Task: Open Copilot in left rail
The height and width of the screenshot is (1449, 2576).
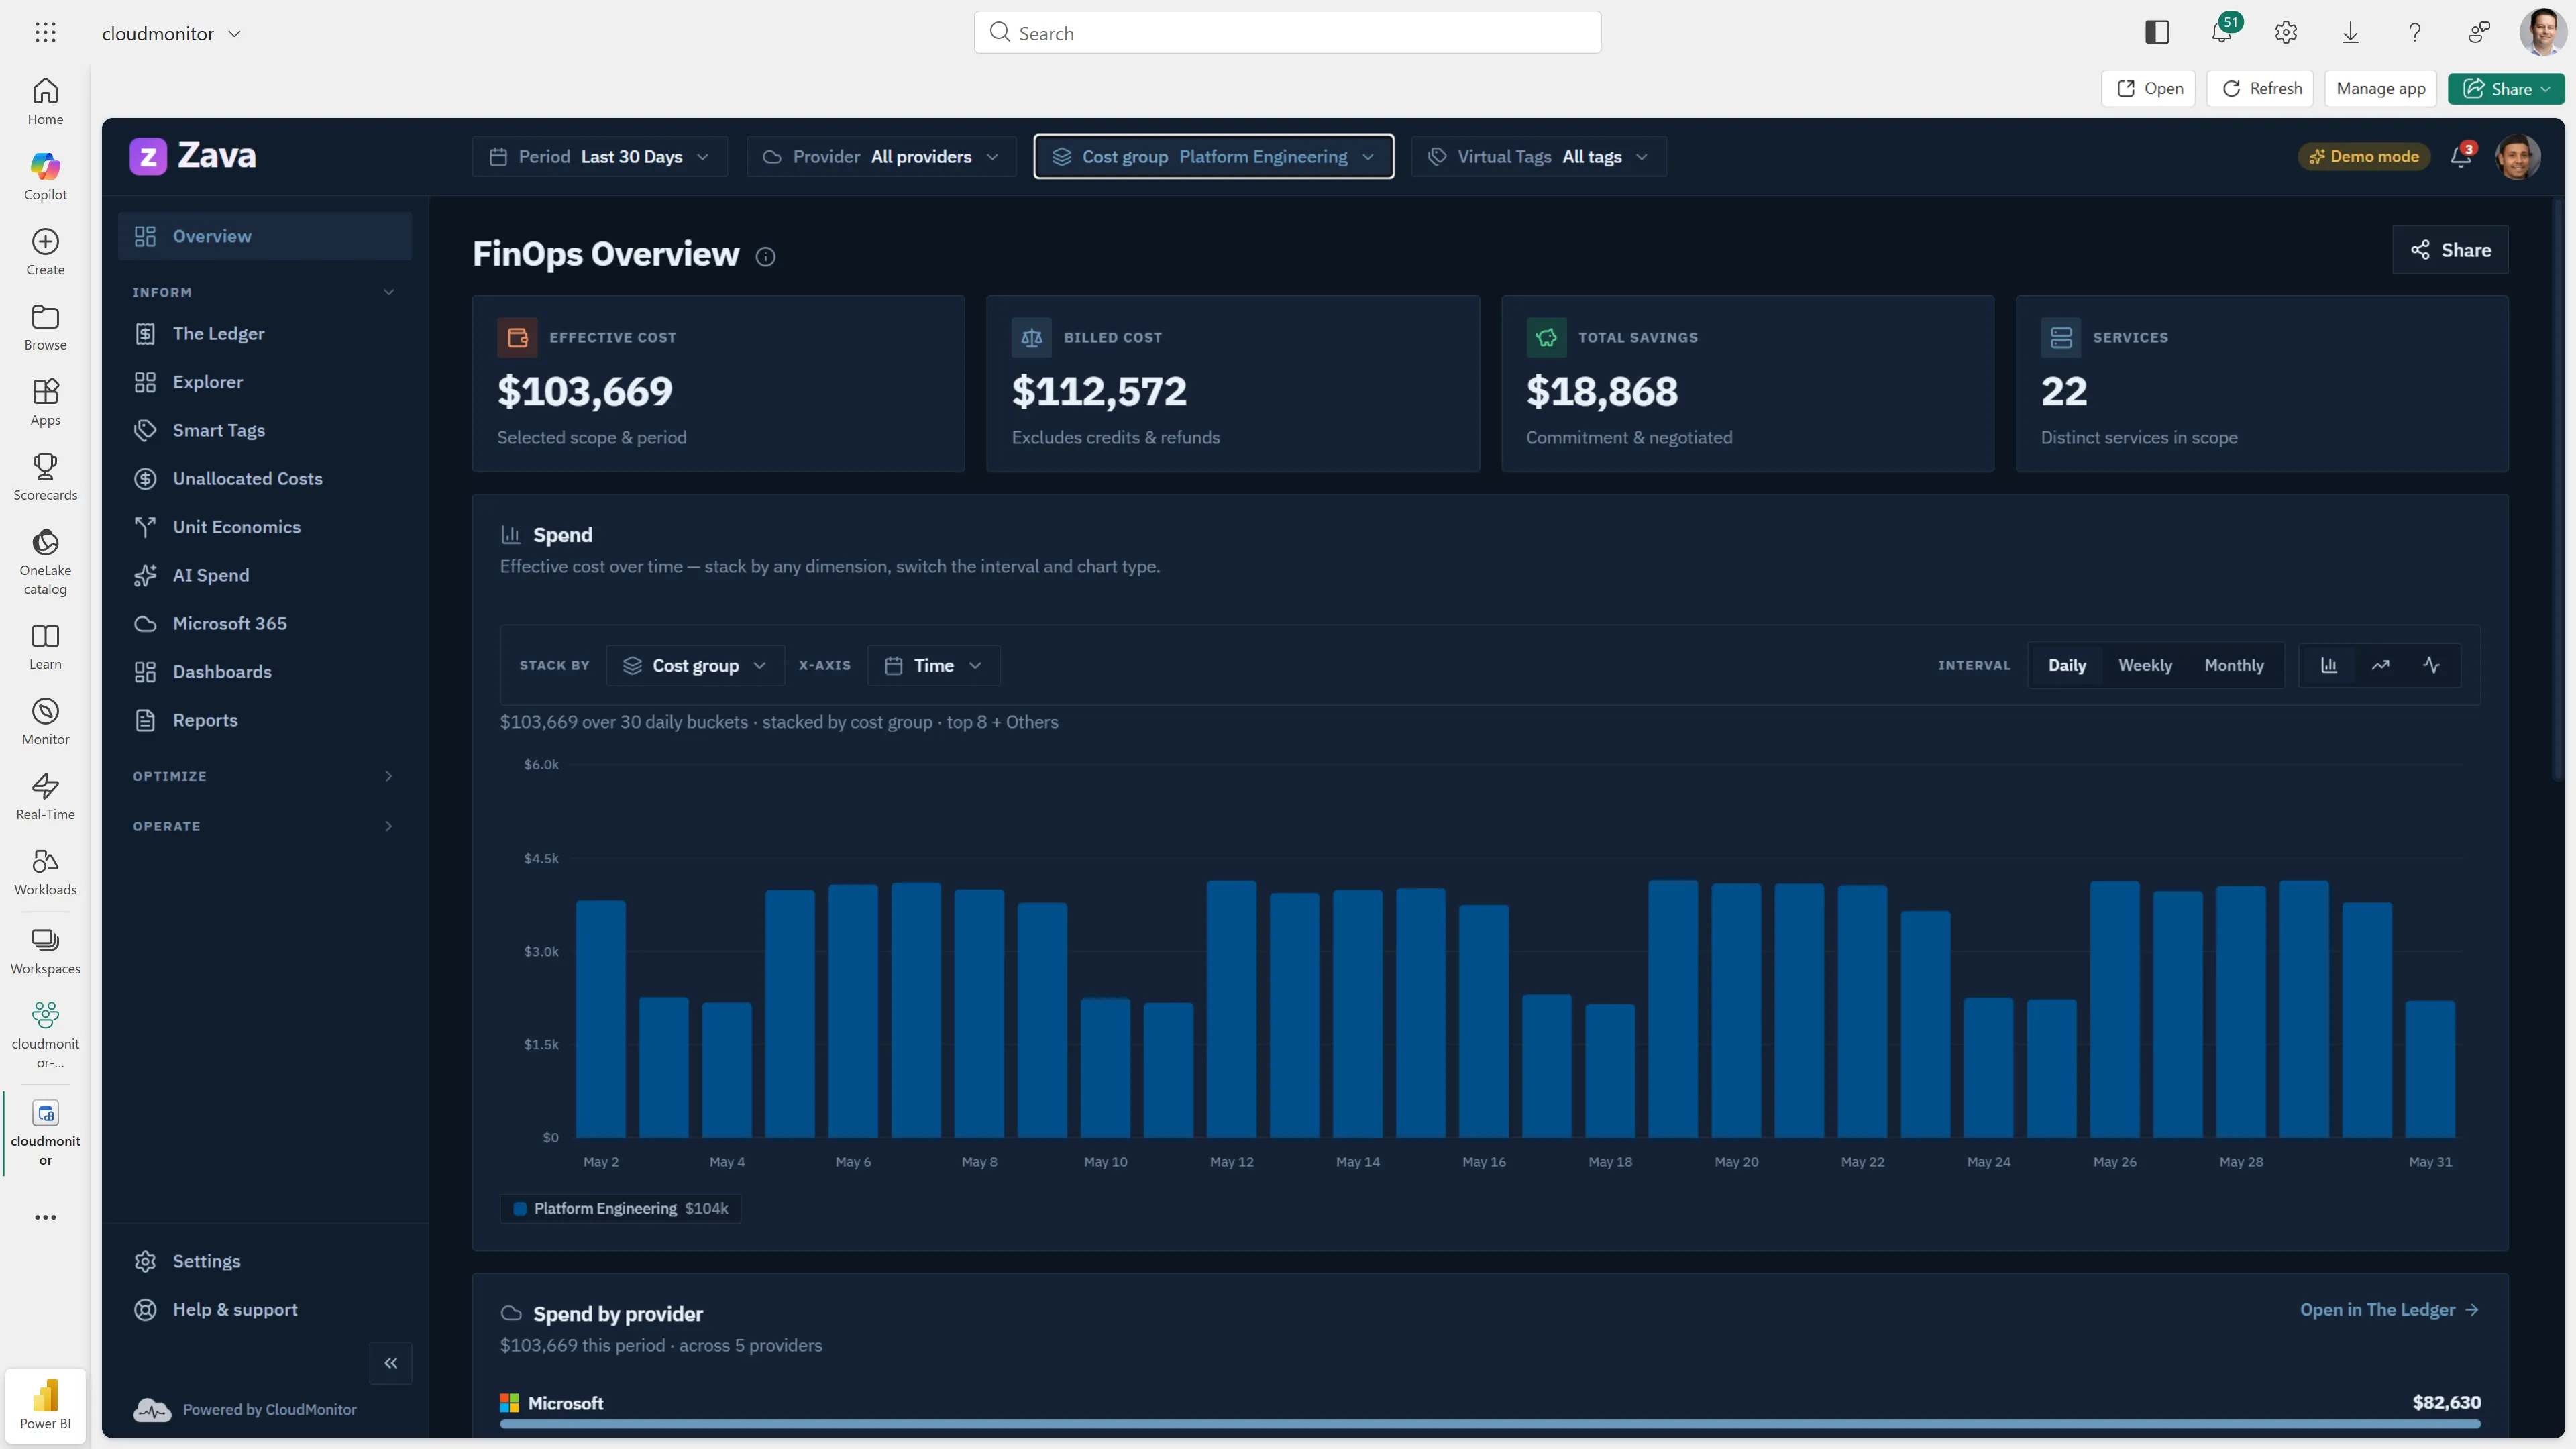Action: coord(45,176)
